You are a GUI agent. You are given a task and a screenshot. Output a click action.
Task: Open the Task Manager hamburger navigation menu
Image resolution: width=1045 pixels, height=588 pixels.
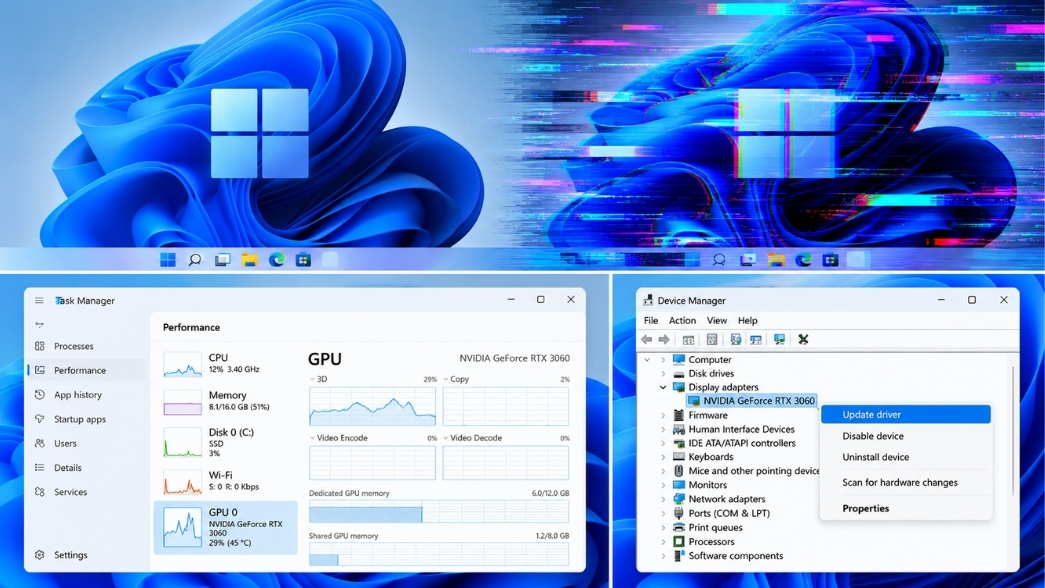[39, 301]
